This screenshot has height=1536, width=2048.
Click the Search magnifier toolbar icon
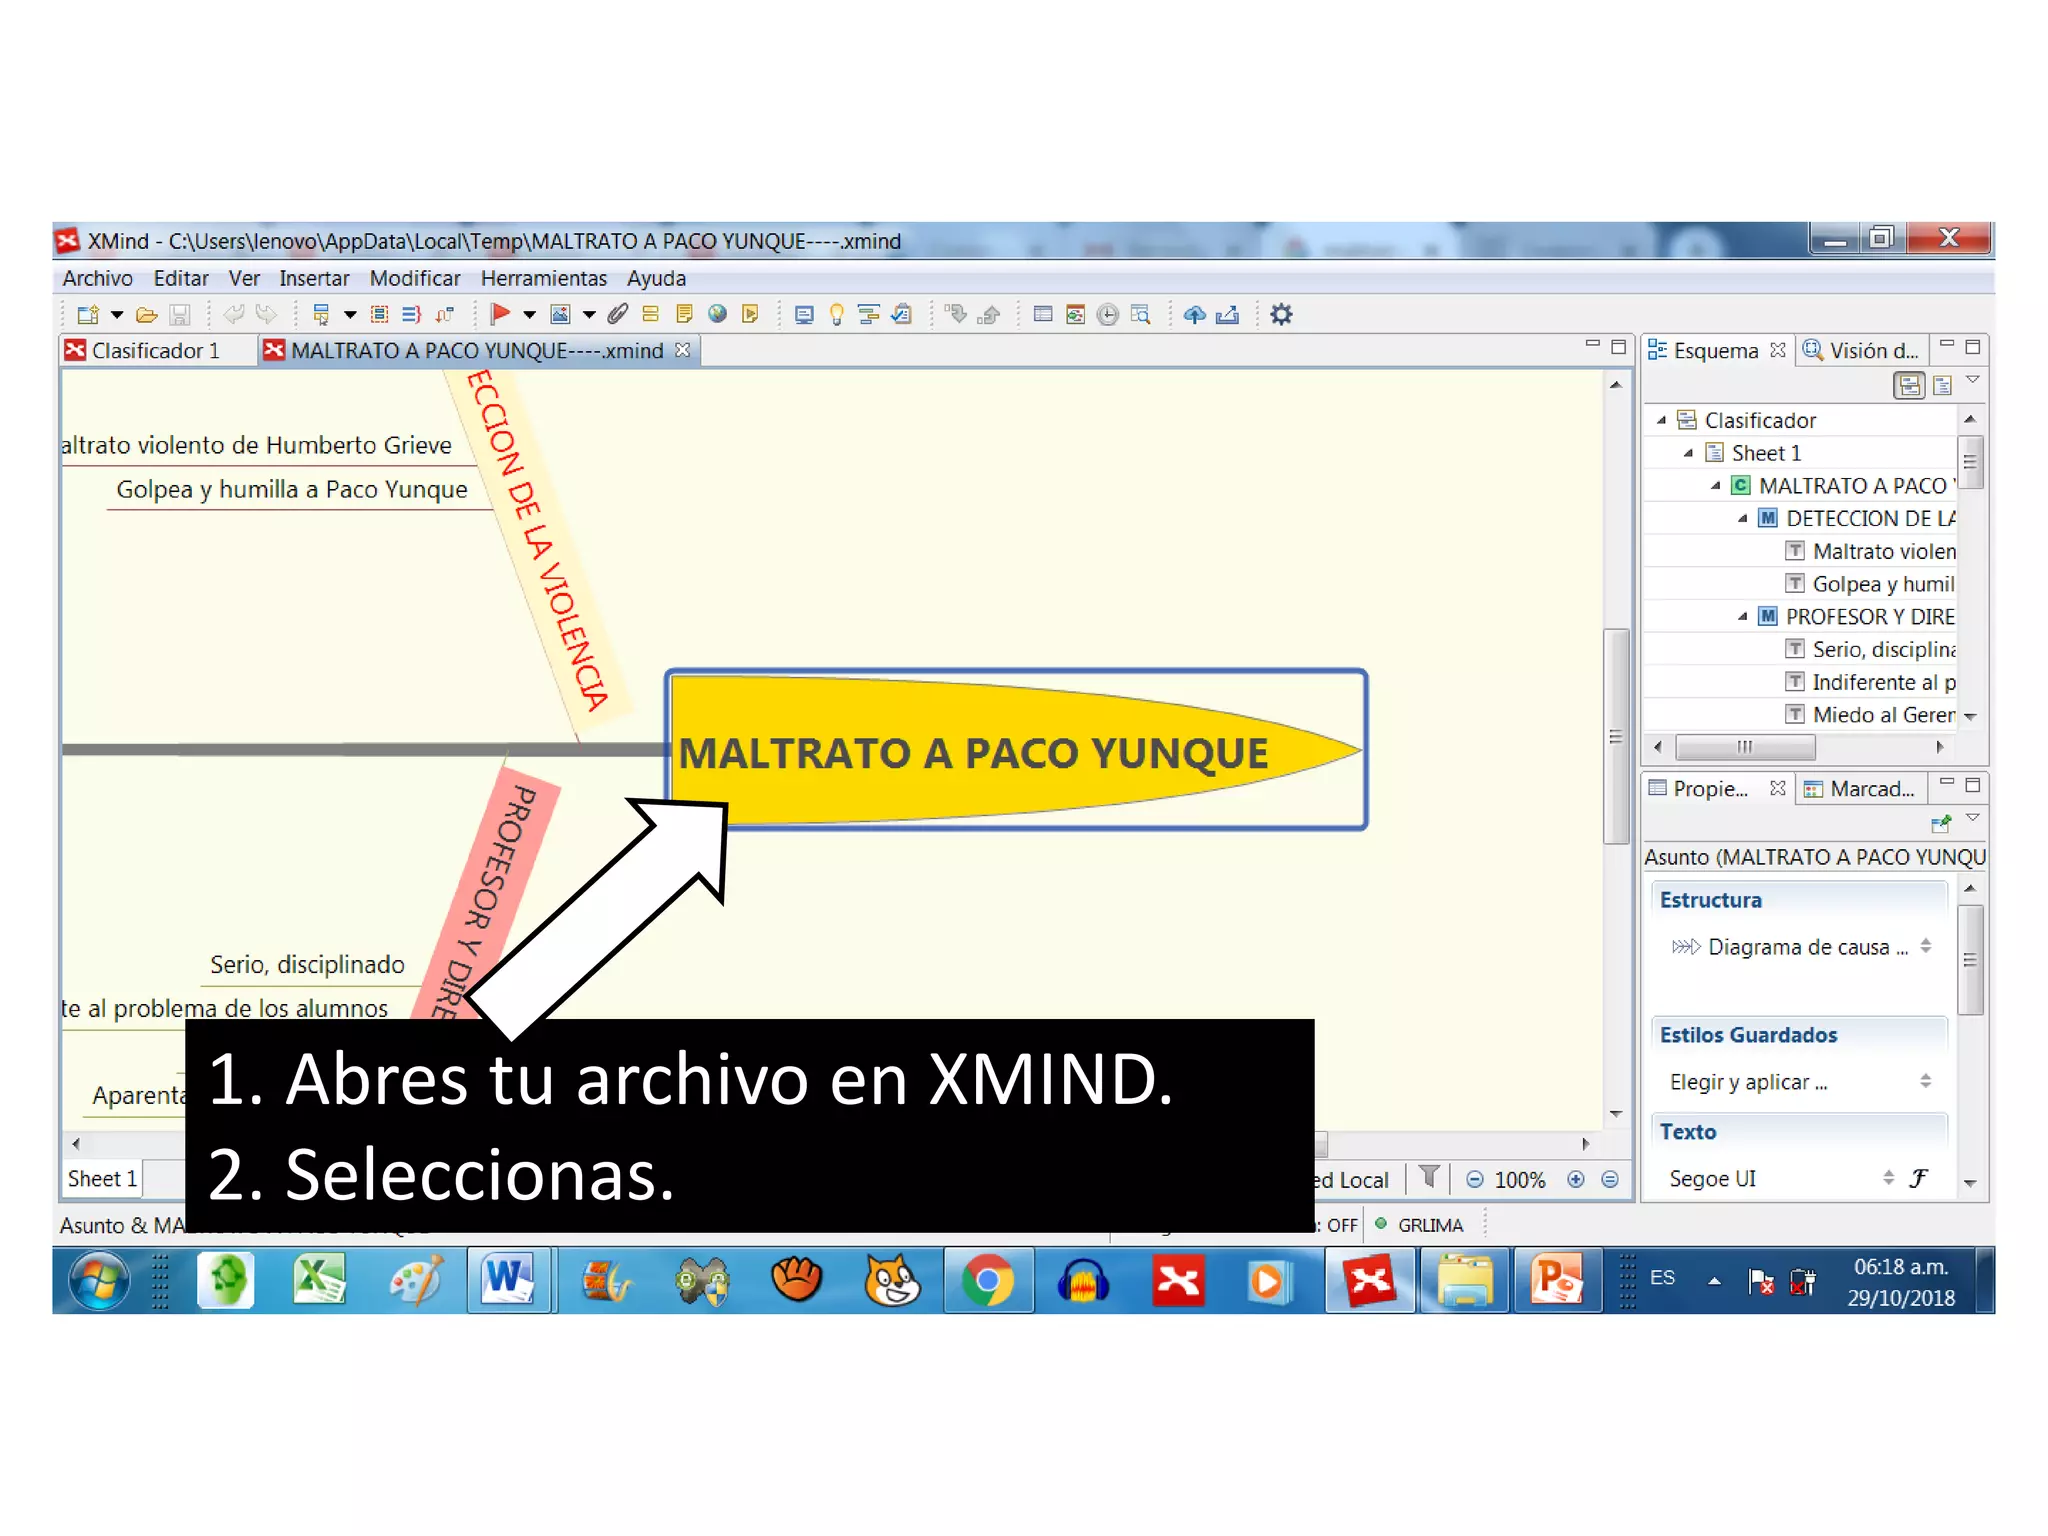tap(1140, 315)
